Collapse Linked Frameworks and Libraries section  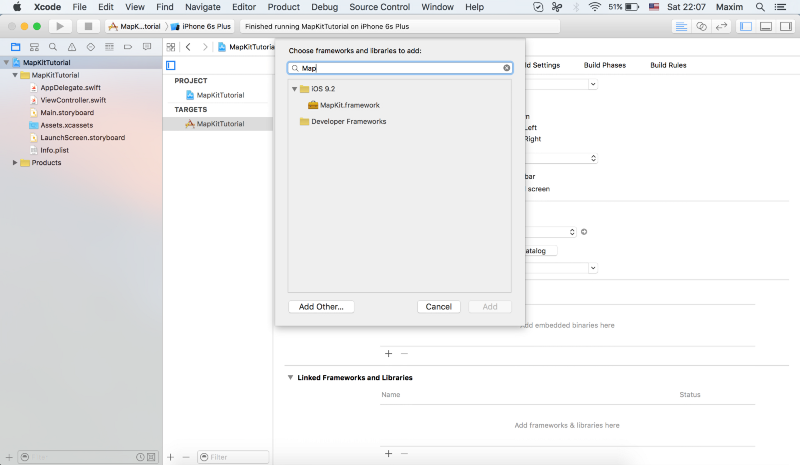(290, 377)
